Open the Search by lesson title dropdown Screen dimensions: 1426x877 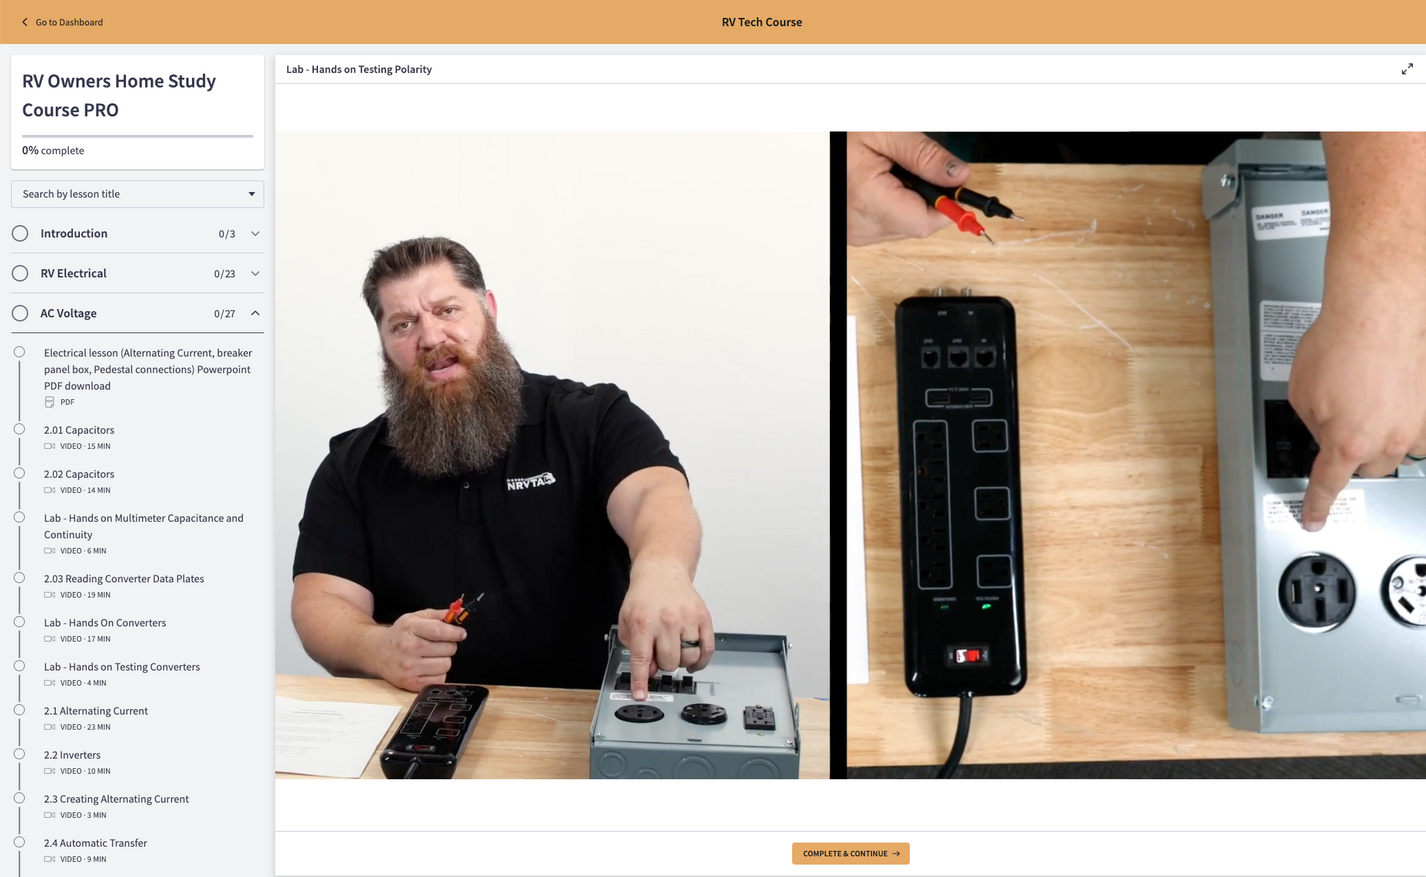coord(137,193)
